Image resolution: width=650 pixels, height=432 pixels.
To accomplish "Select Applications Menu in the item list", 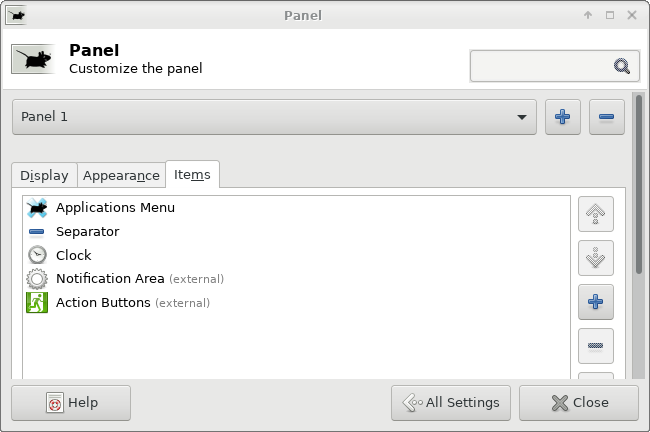I will pos(296,208).
